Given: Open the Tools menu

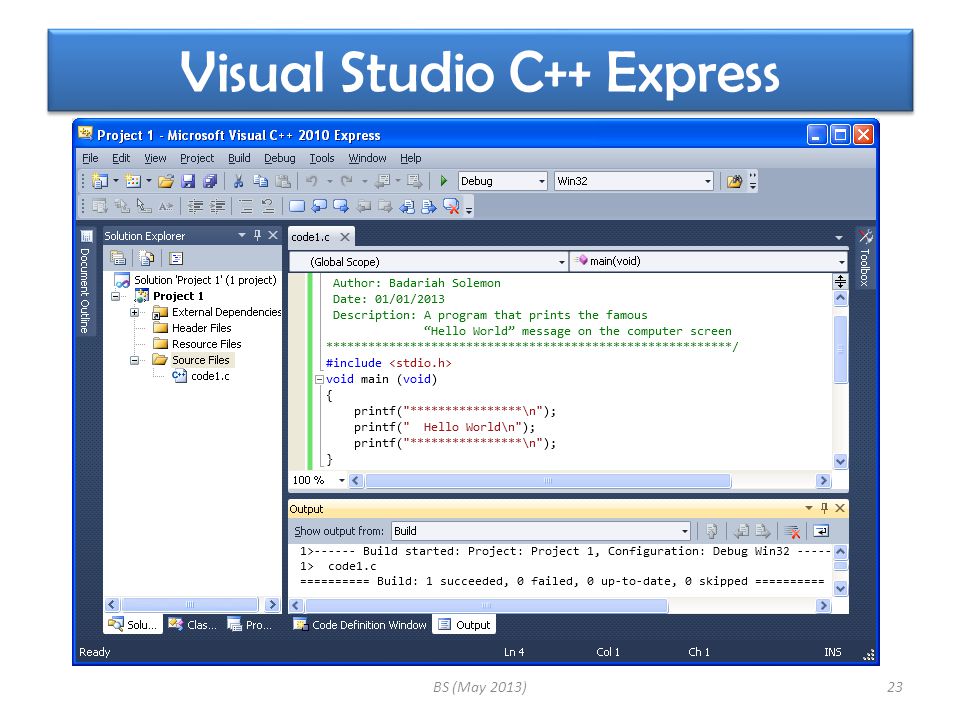Looking at the screenshot, I should 321,158.
